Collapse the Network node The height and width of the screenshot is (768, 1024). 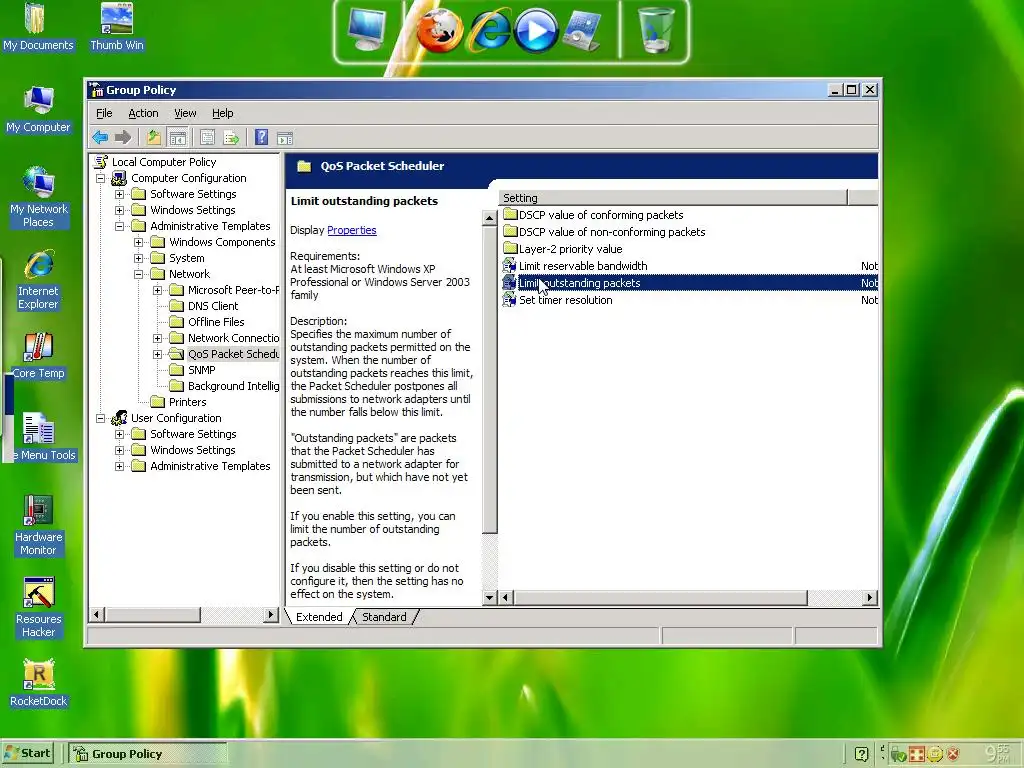[x=138, y=274]
